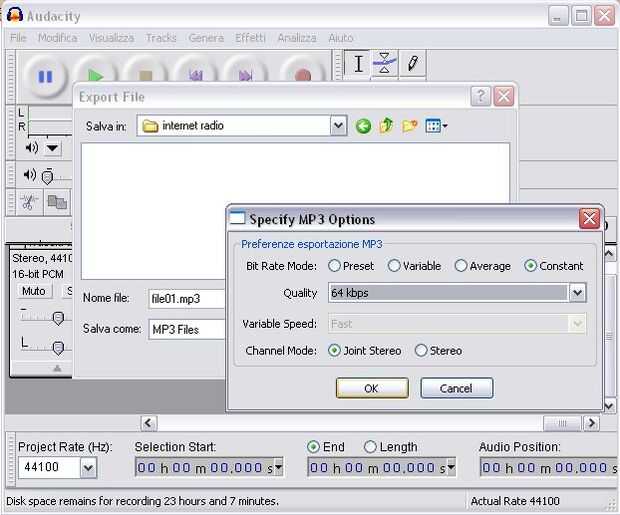Open the End time format dropdown
This screenshot has height=515, width=620.
451,468
